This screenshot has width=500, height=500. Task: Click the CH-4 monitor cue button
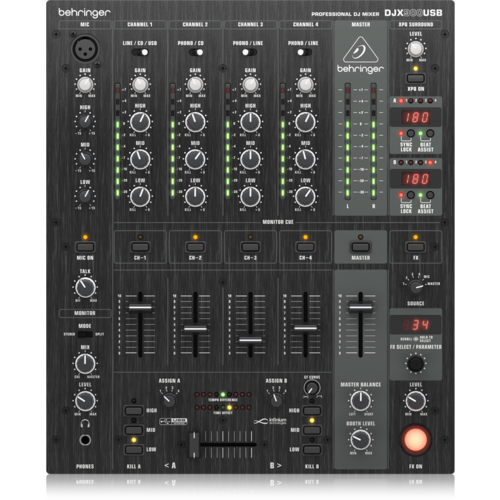305,247
